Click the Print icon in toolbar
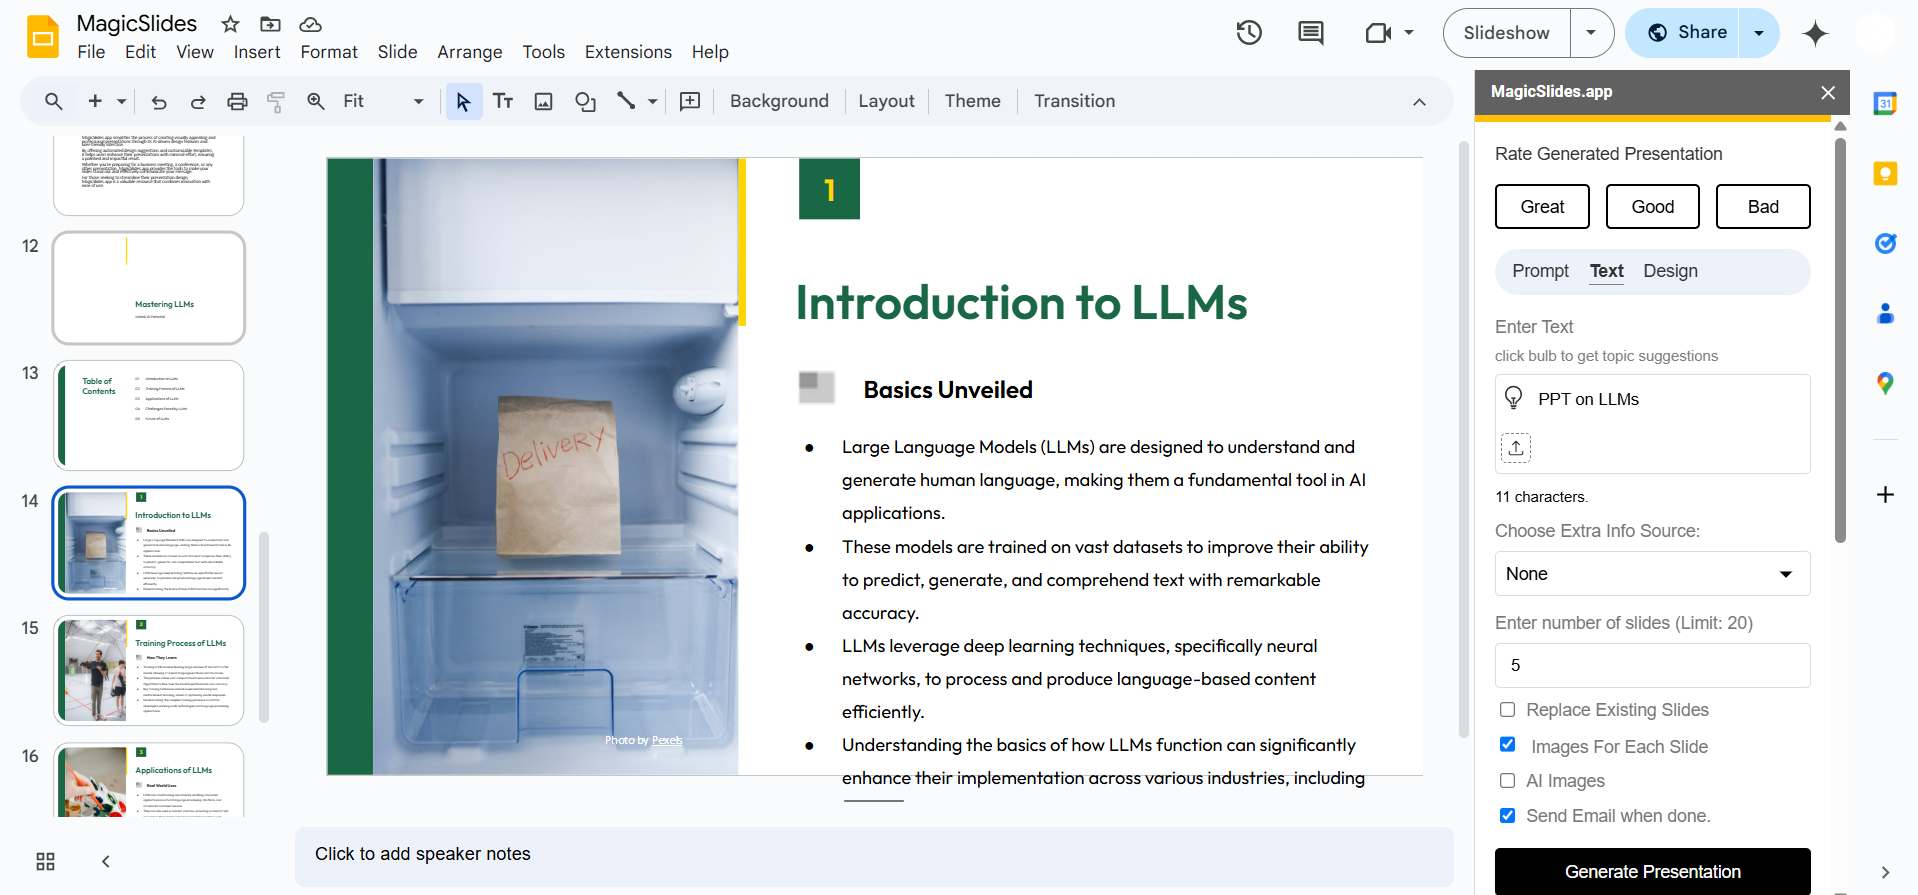Image resolution: width=1918 pixels, height=895 pixels. point(237,102)
